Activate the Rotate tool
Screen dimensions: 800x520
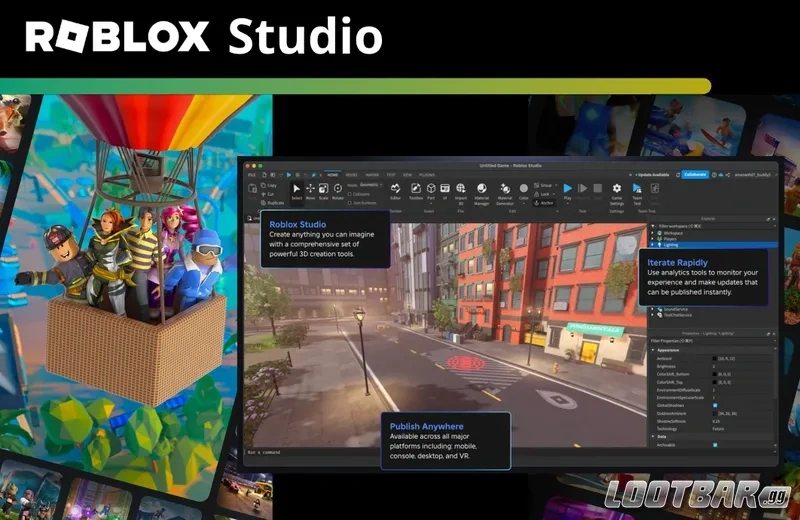coord(338,191)
